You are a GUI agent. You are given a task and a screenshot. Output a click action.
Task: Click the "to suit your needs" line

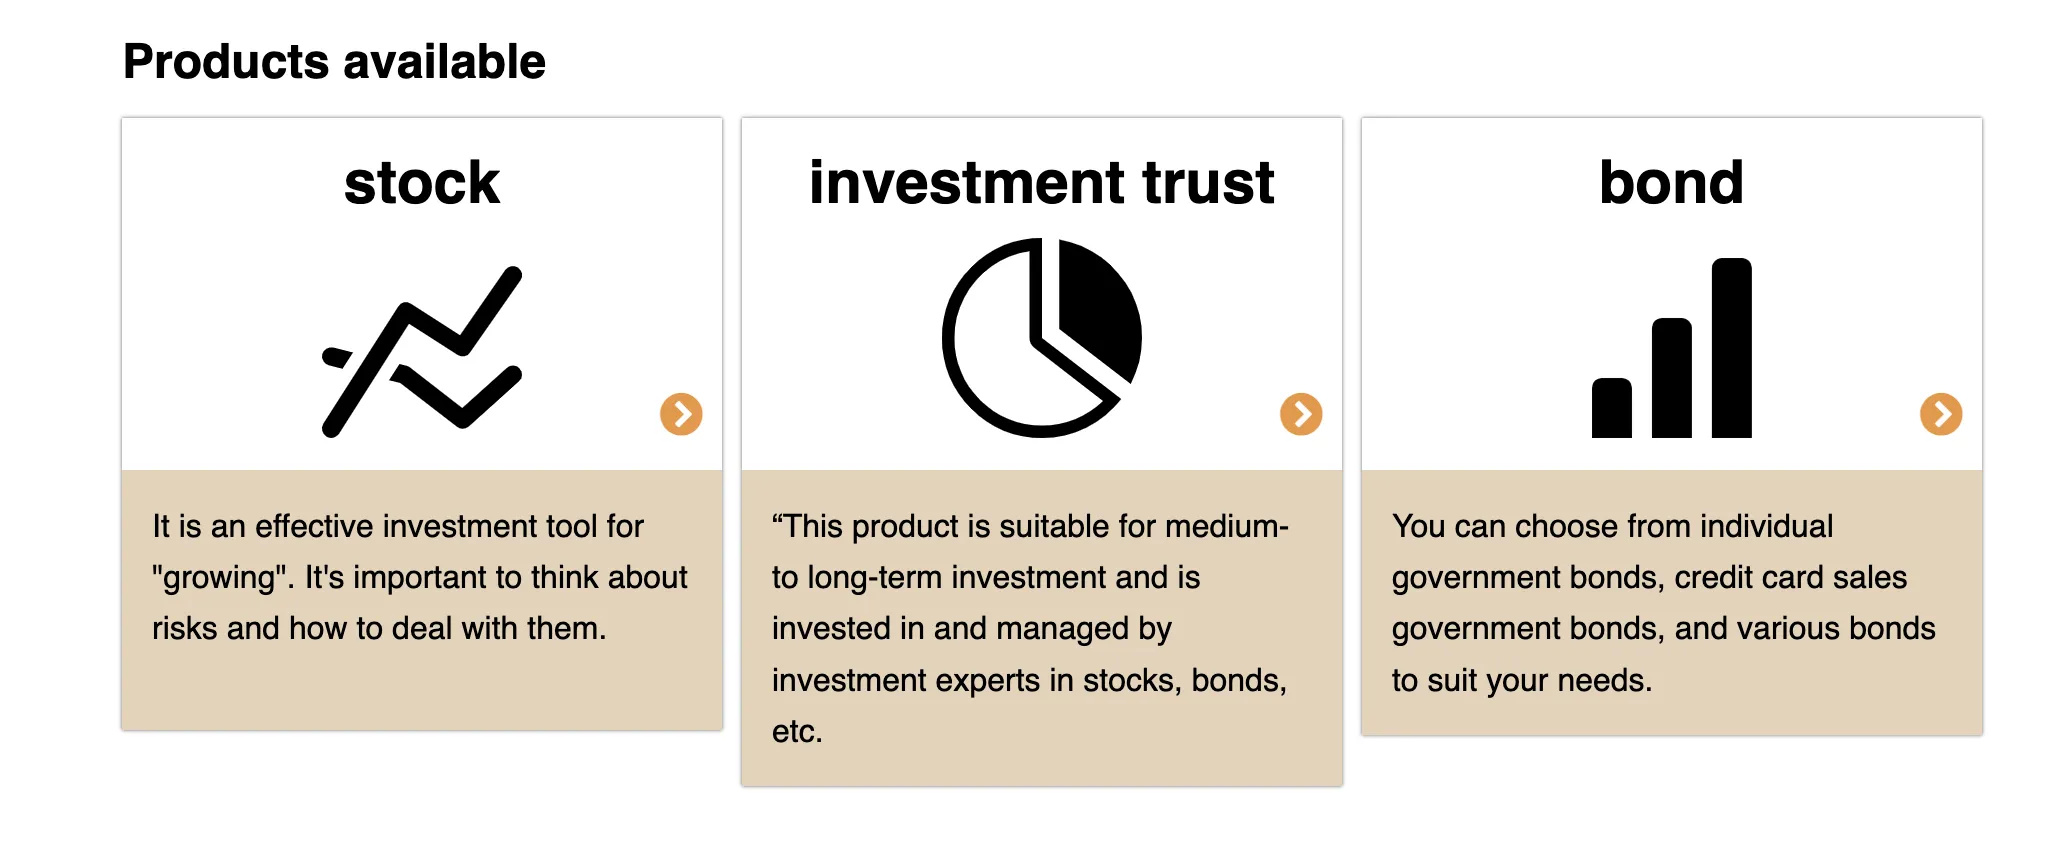click(x=1521, y=680)
